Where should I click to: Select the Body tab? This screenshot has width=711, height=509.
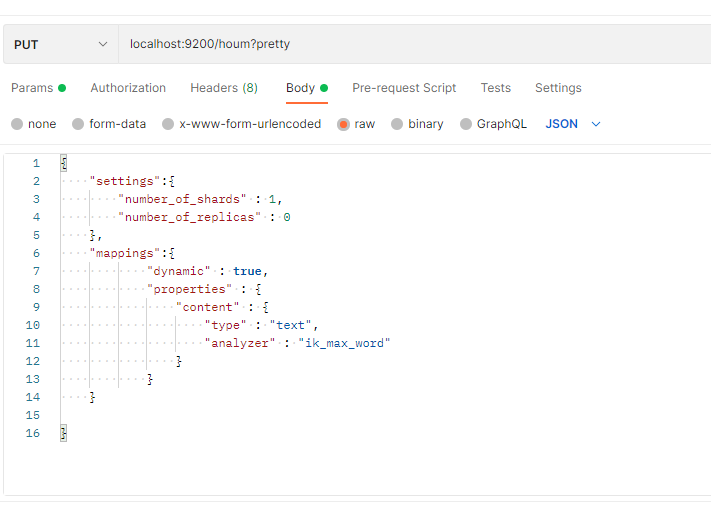300,88
